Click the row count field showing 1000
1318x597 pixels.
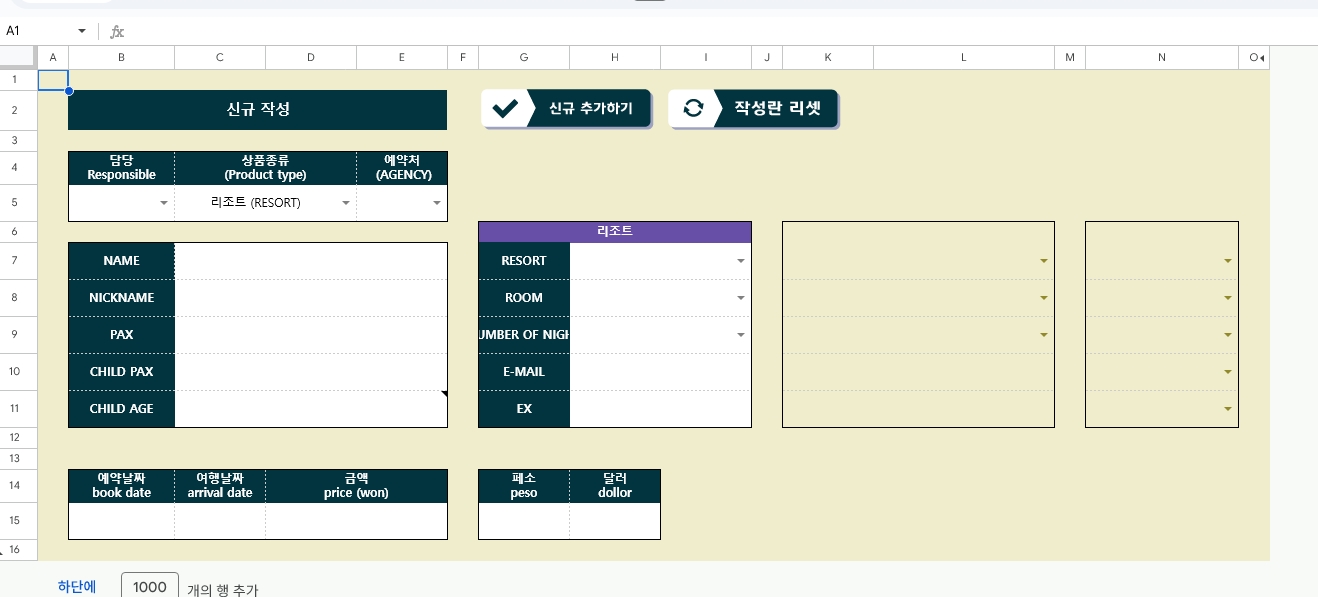click(149, 585)
